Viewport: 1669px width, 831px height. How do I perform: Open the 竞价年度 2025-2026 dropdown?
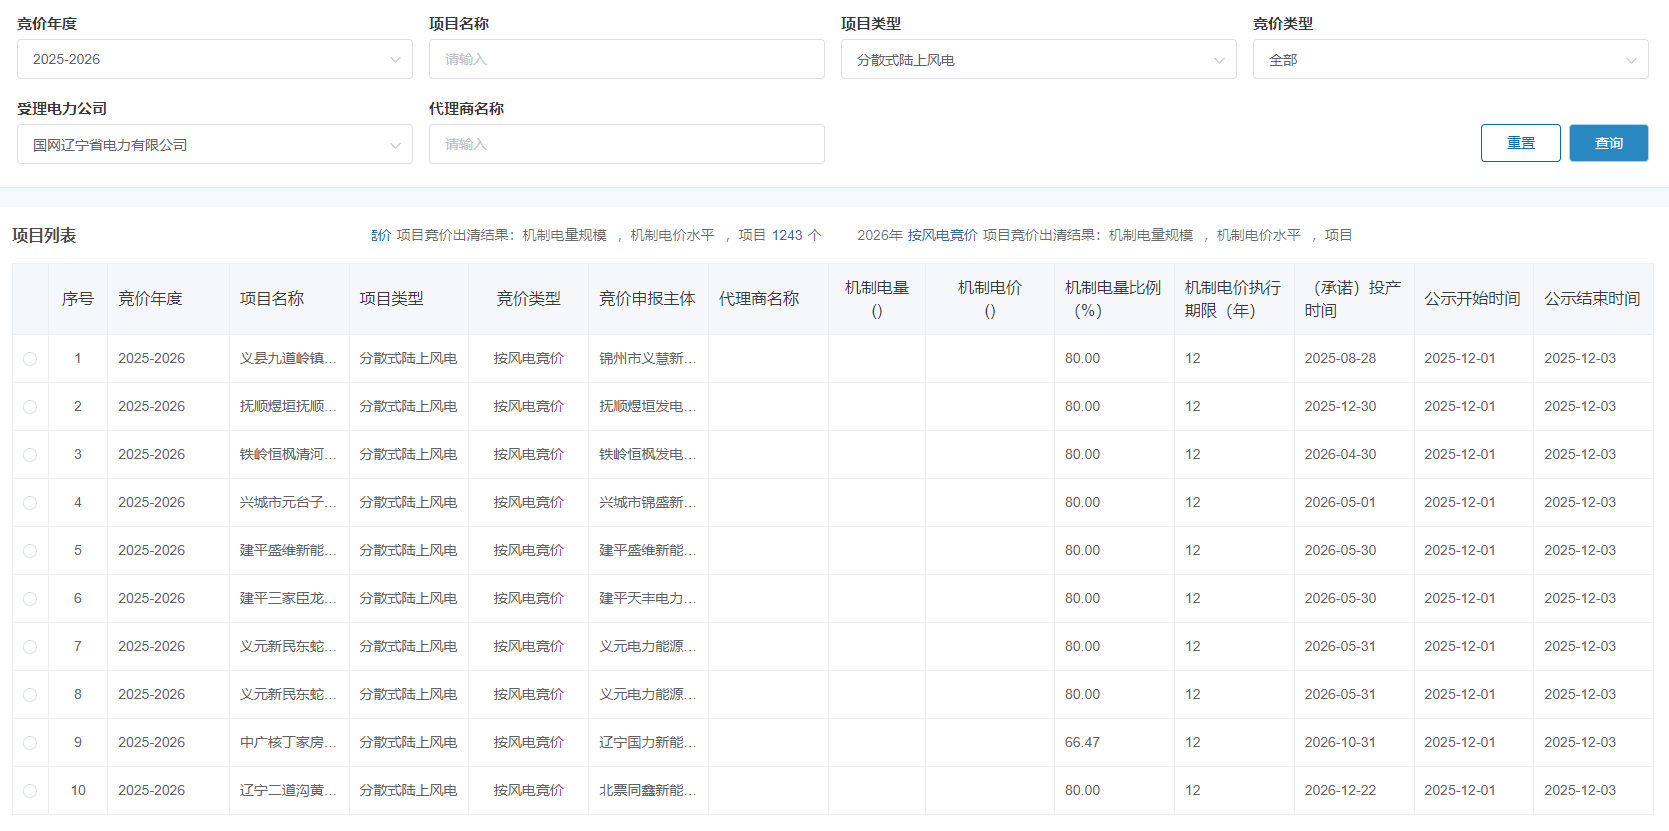tap(214, 59)
